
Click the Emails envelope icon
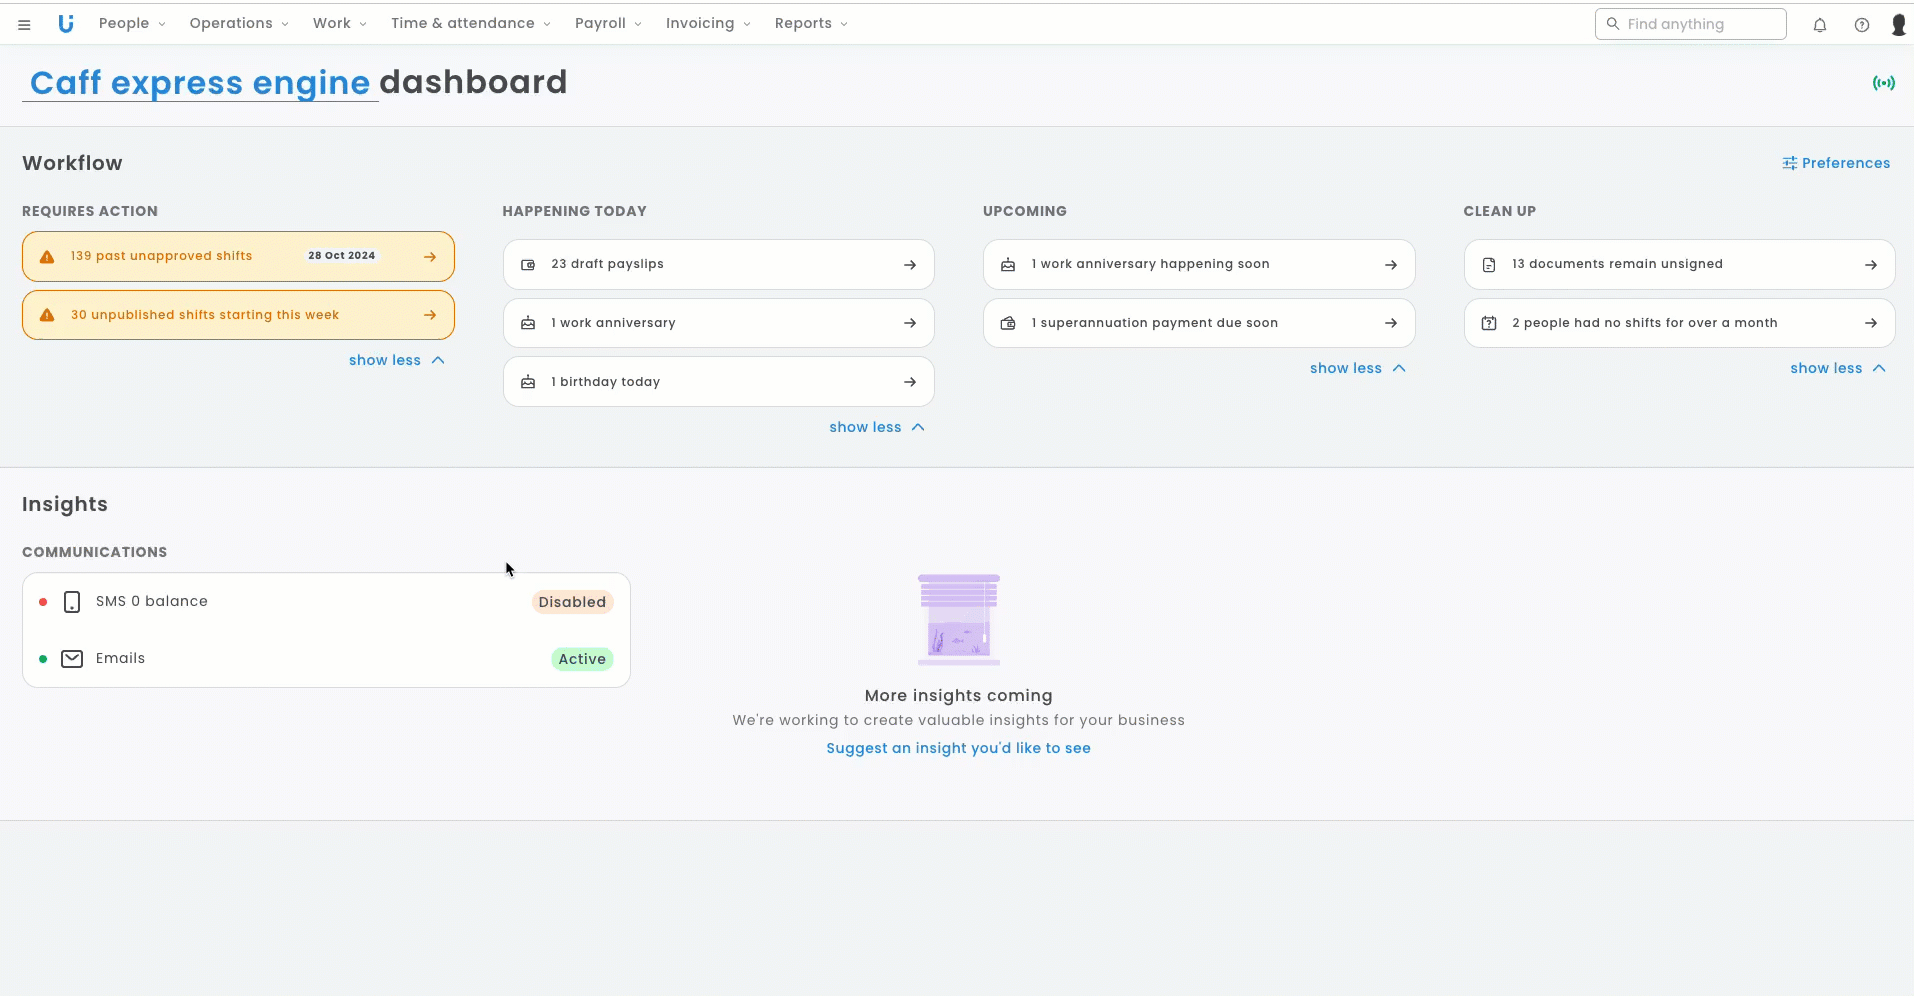tap(72, 659)
